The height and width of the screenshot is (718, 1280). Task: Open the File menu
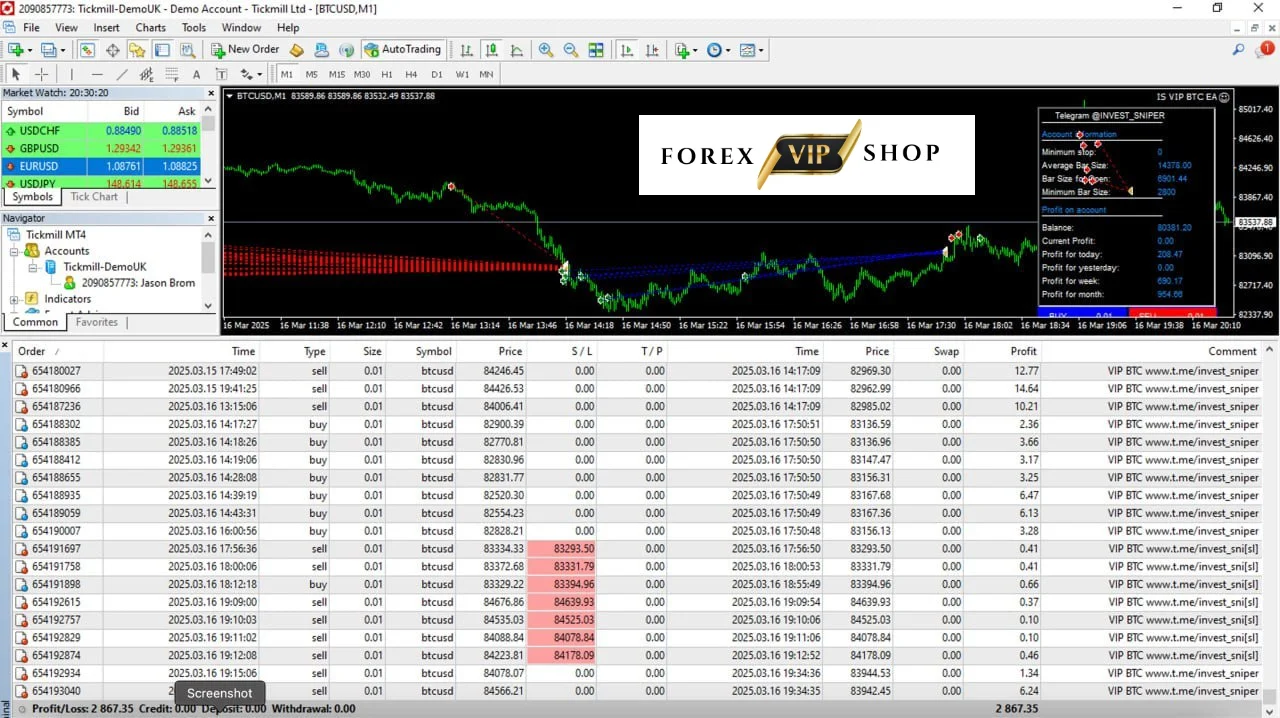point(31,28)
